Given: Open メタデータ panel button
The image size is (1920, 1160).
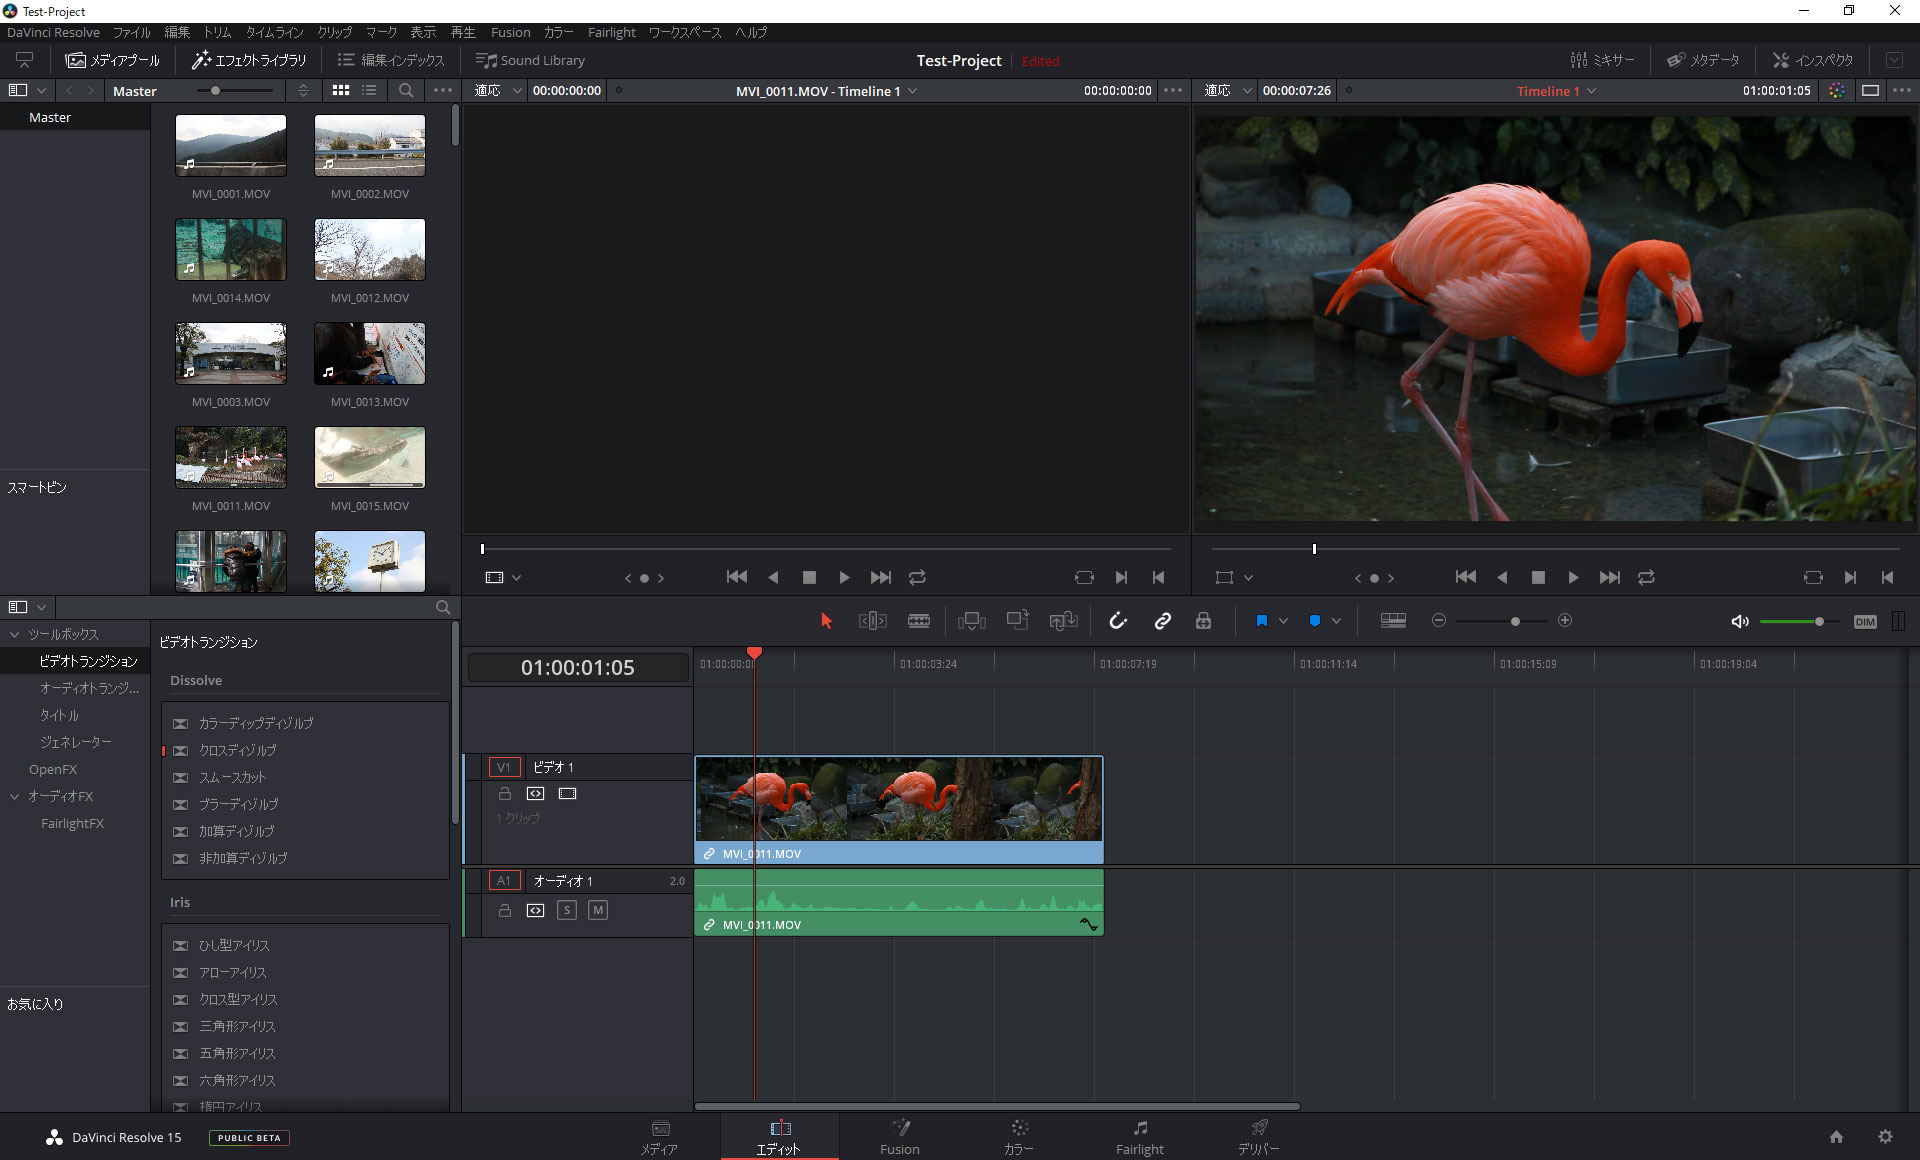Looking at the screenshot, I should (x=1703, y=60).
